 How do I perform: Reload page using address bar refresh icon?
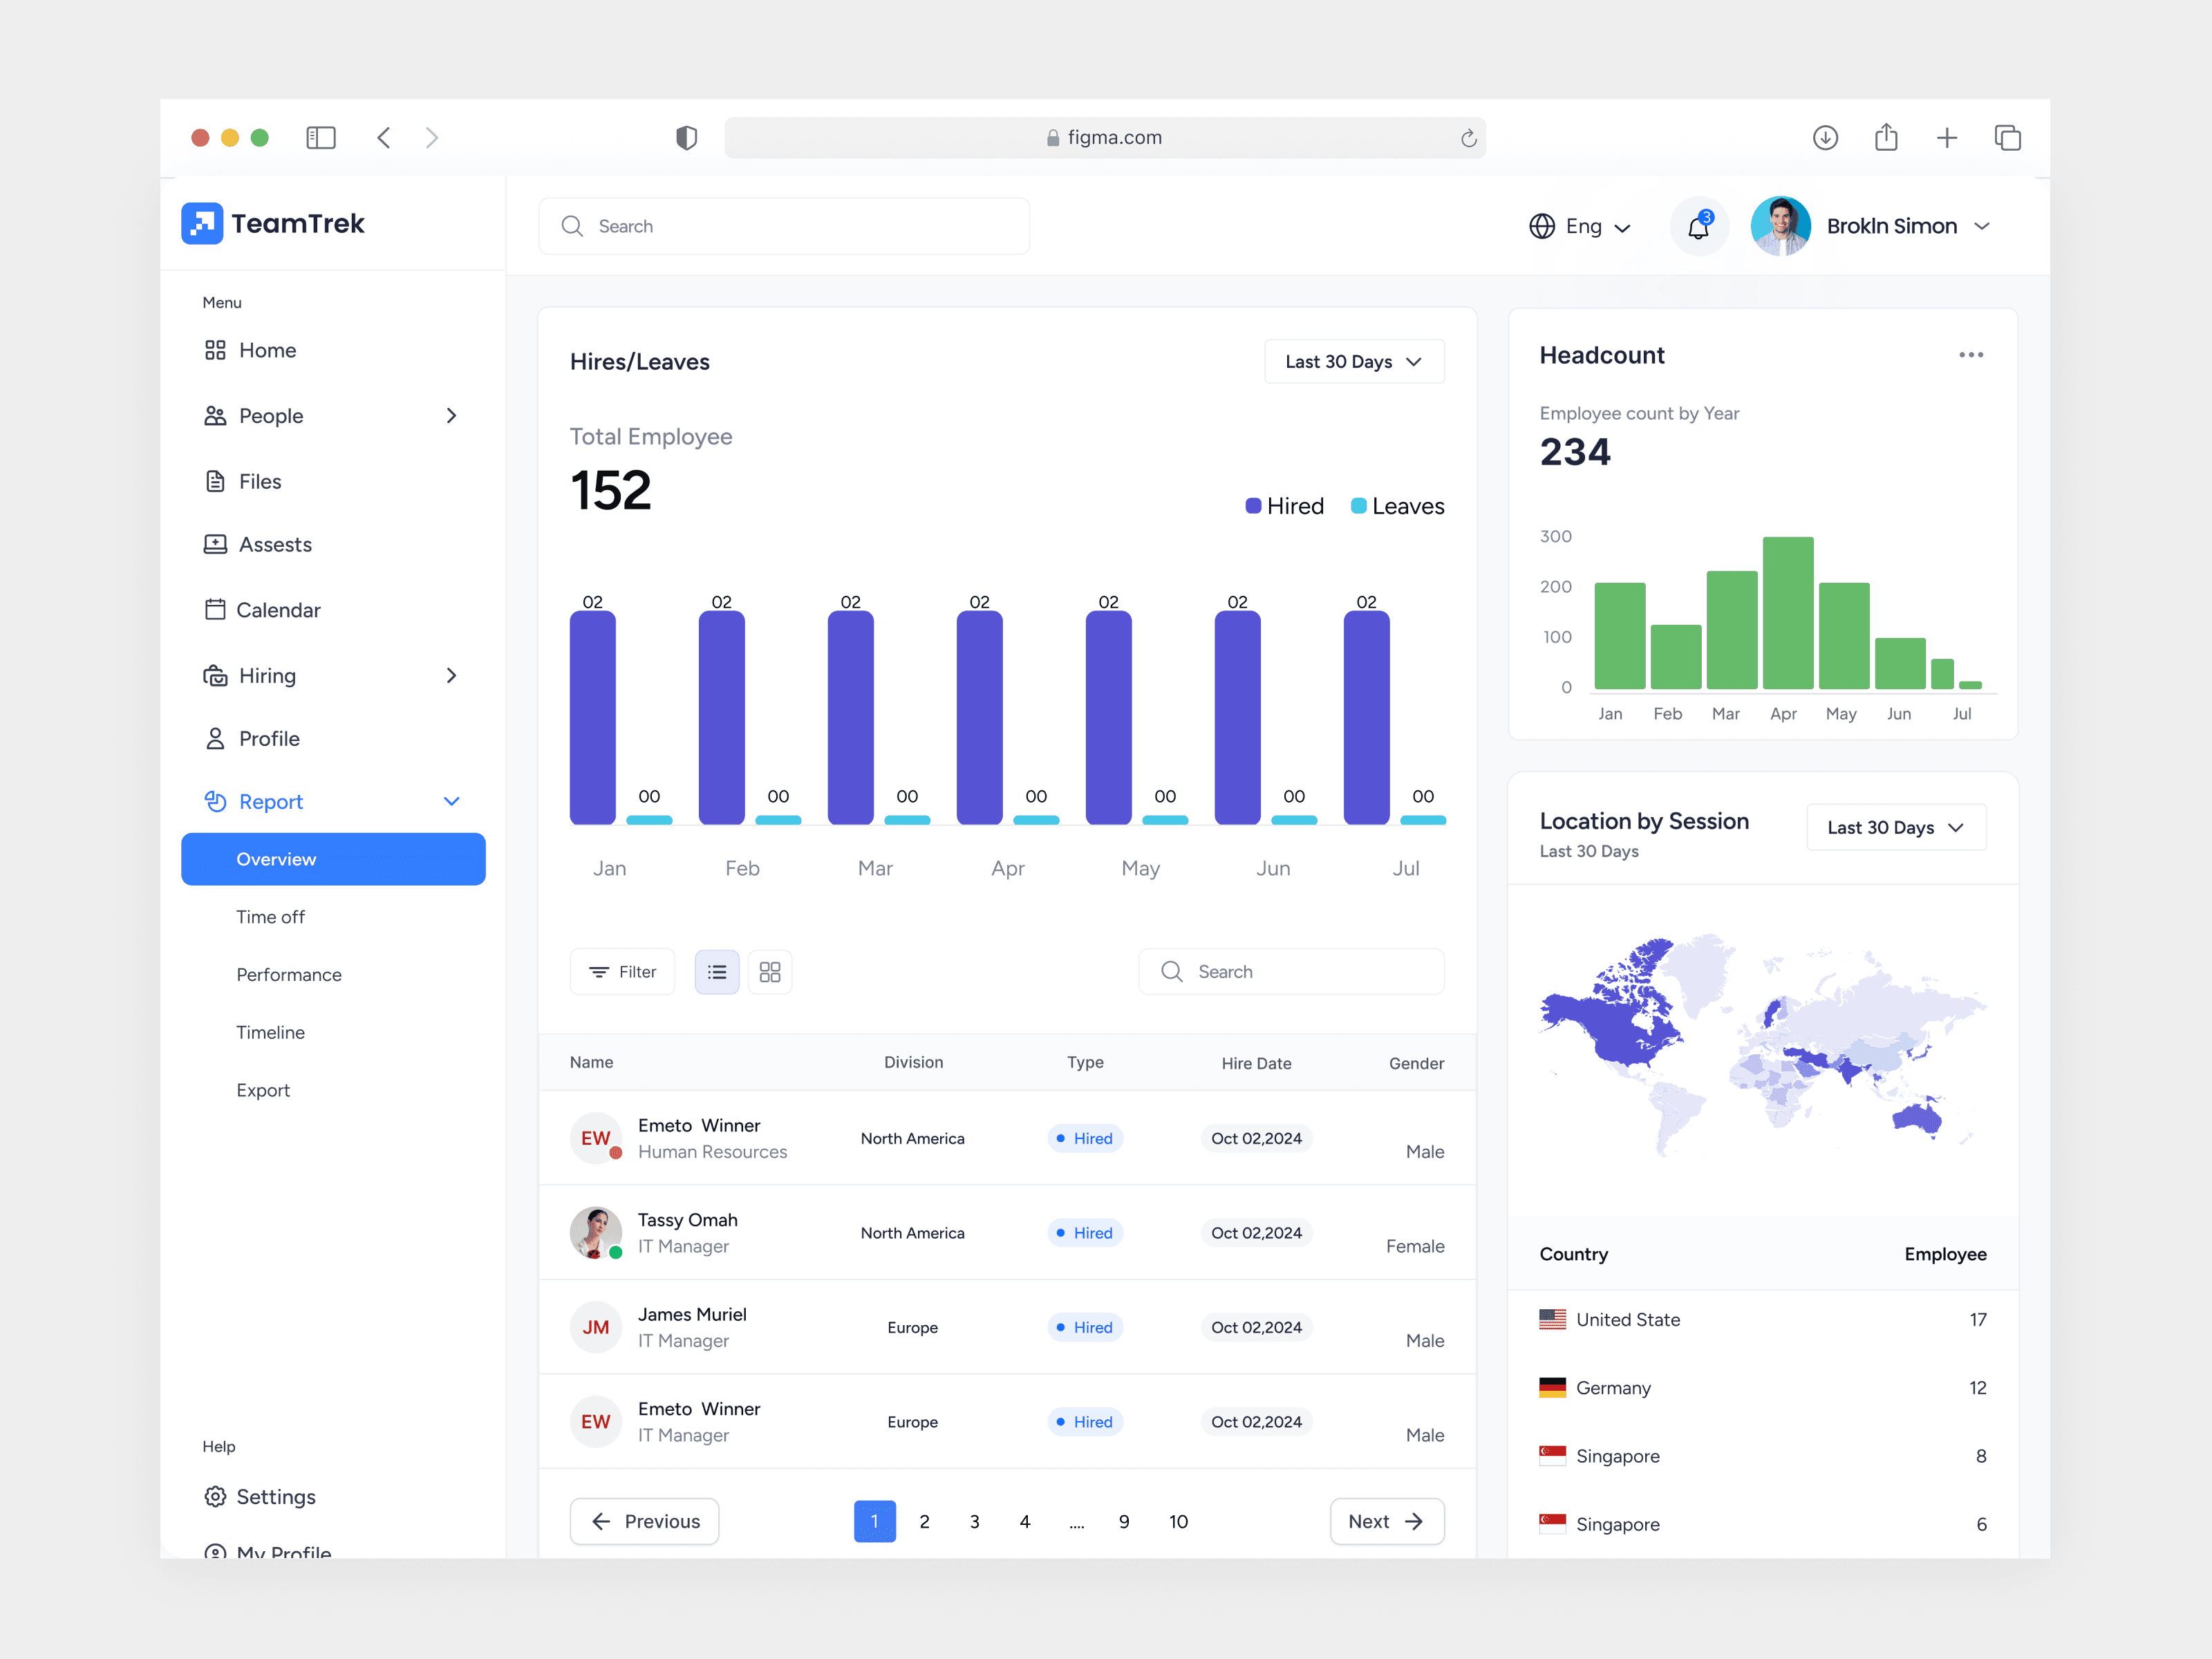1468,138
